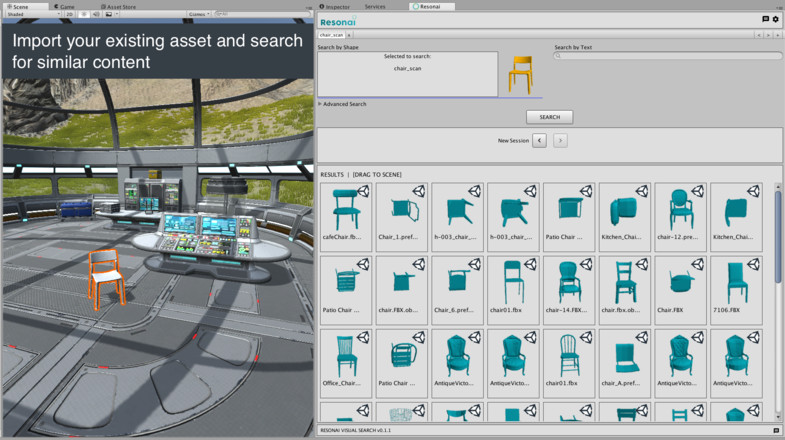Select the chair-14.FBX... result thumbnail
Image resolution: width=785 pixels, height=440 pixels.
pyautogui.click(x=569, y=290)
